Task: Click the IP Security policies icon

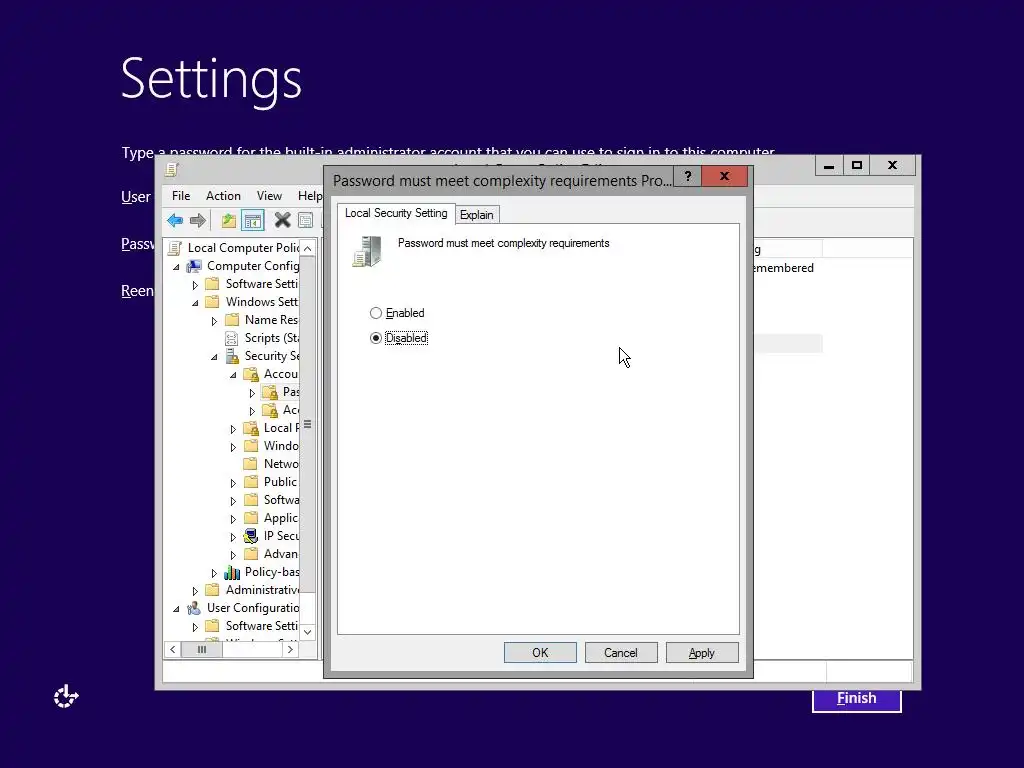Action: coord(251,536)
